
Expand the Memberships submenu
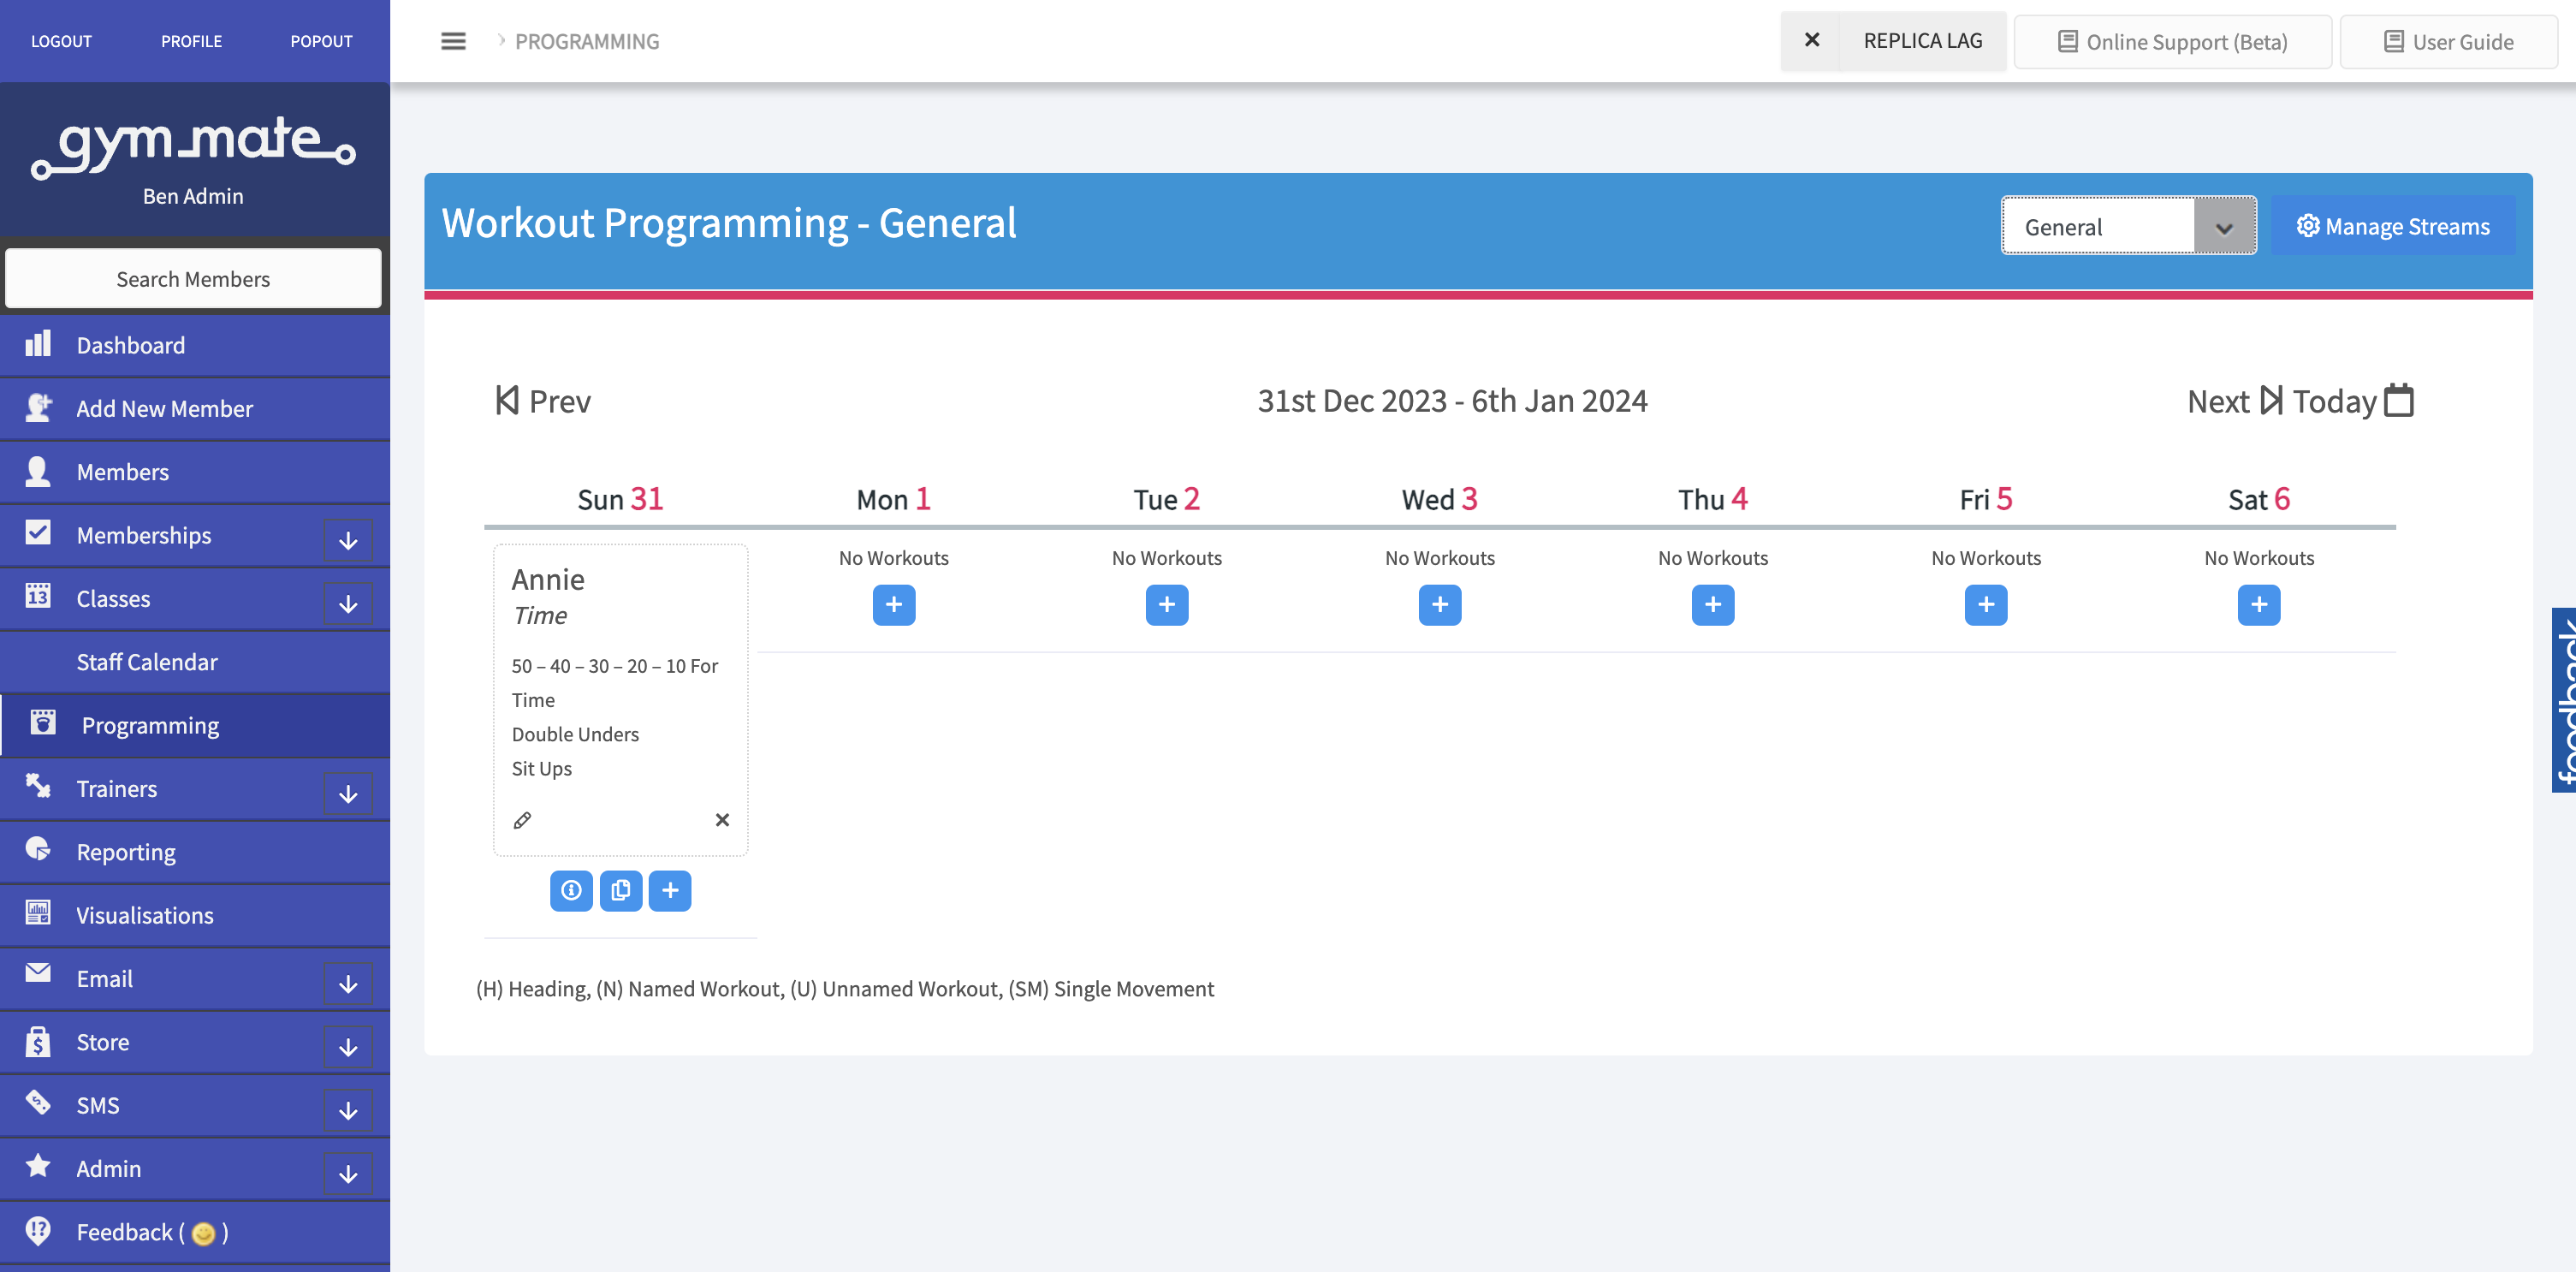pyautogui.click(x=347, y=540)
